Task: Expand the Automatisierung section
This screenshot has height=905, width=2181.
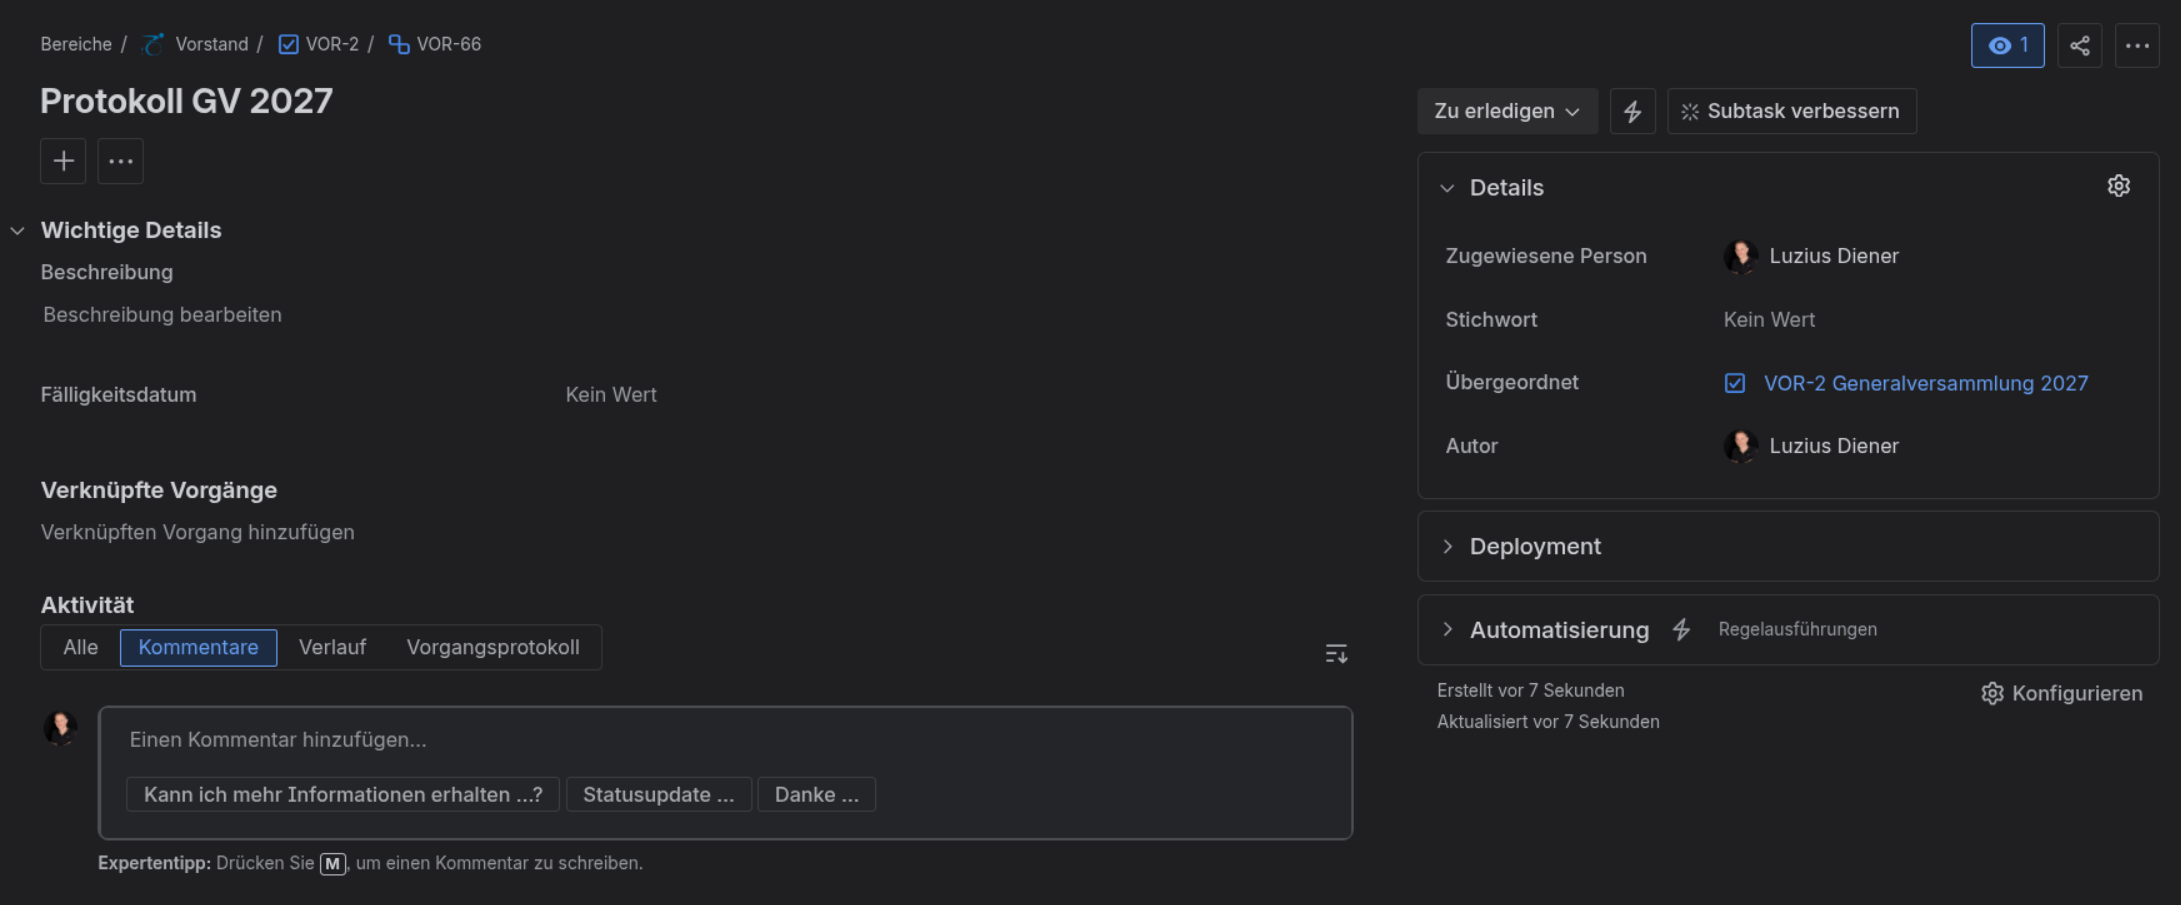Action: (1447, 629)
